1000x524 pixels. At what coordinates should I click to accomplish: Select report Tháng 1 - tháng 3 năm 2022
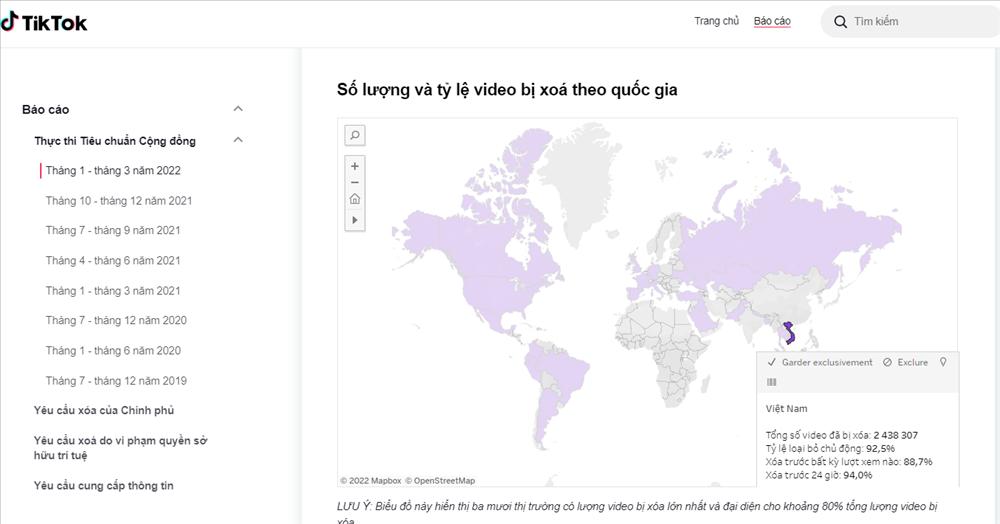pos(113,170)
